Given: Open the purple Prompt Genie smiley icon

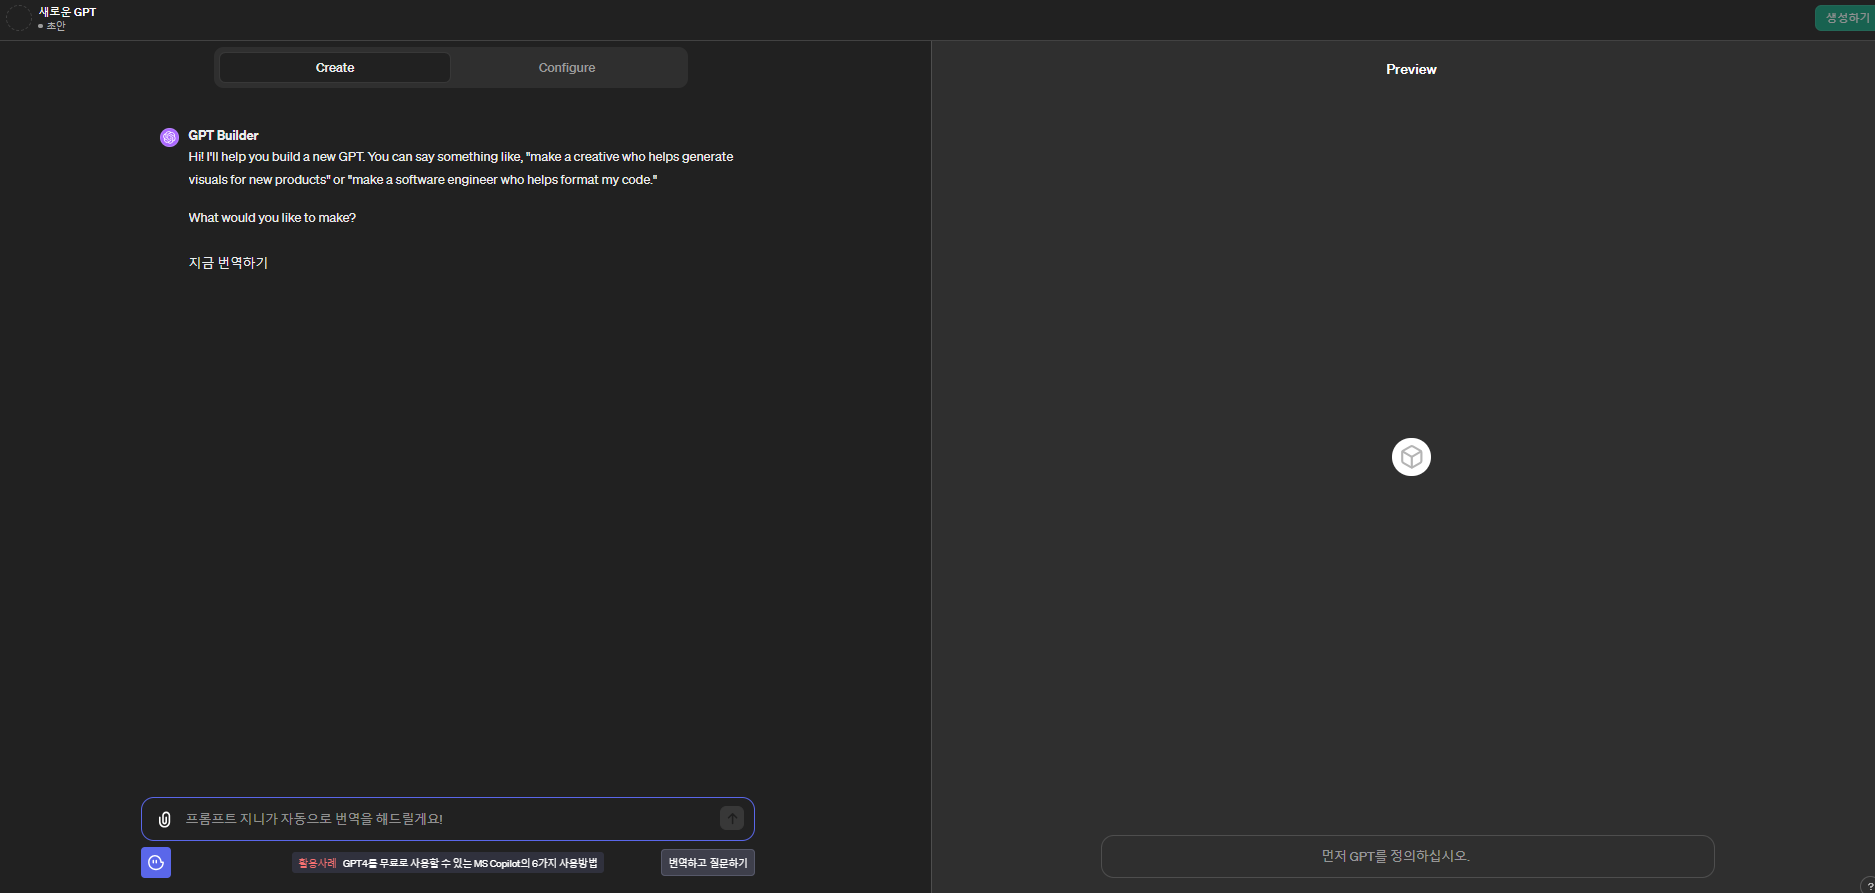Looking at the screenshot, I should tap(156, 862).
